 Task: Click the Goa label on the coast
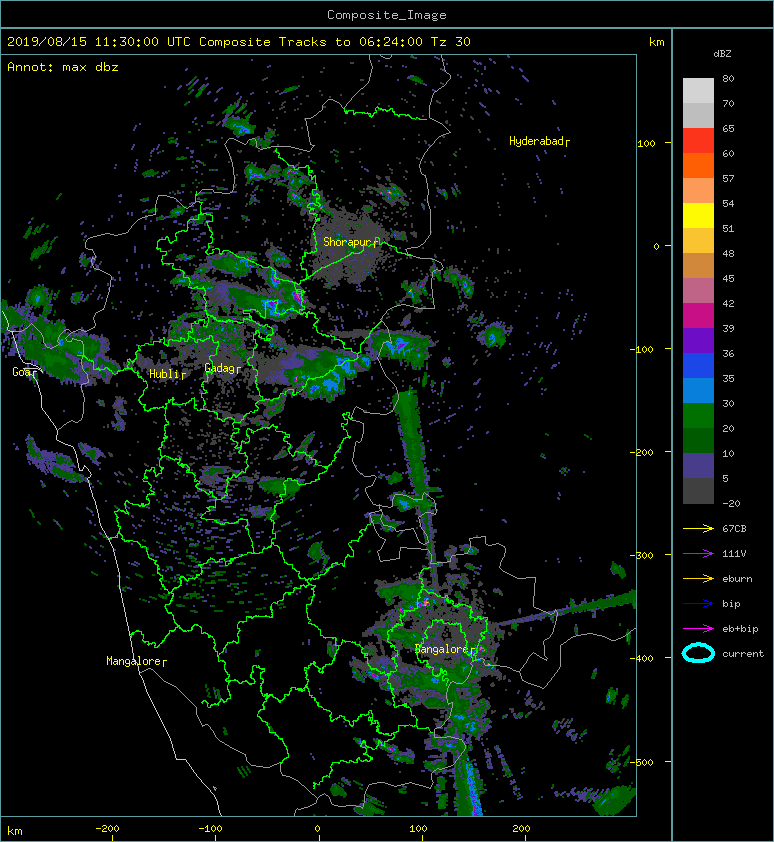point(23,372)
